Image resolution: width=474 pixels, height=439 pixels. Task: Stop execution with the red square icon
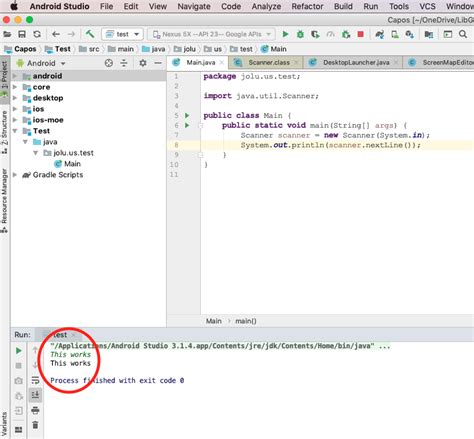(x=361, y=34)
